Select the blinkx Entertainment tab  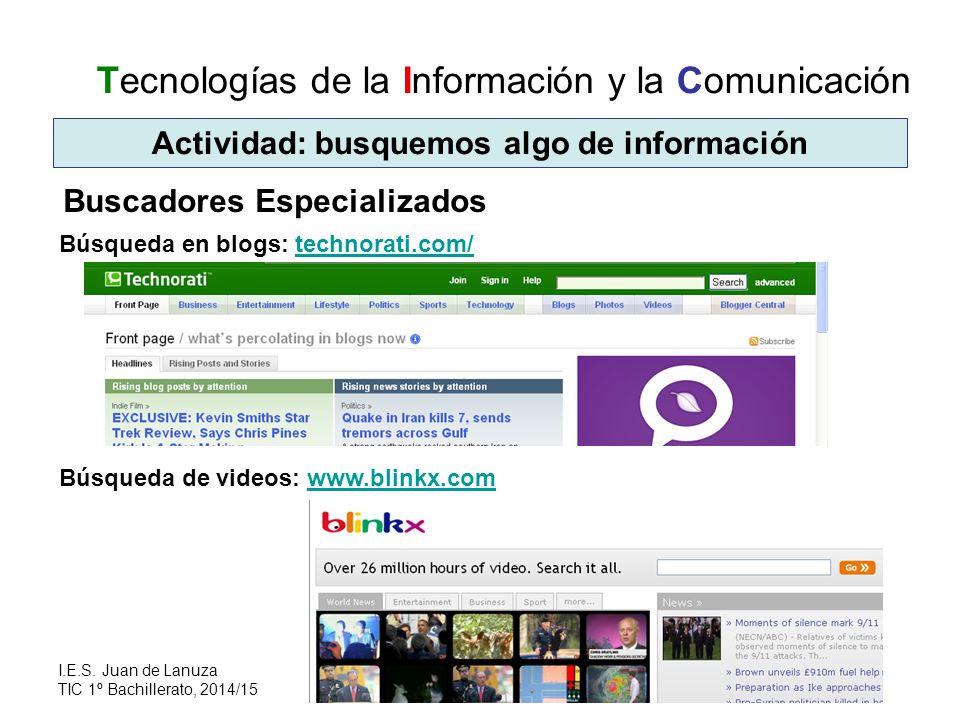coord(422,602)
